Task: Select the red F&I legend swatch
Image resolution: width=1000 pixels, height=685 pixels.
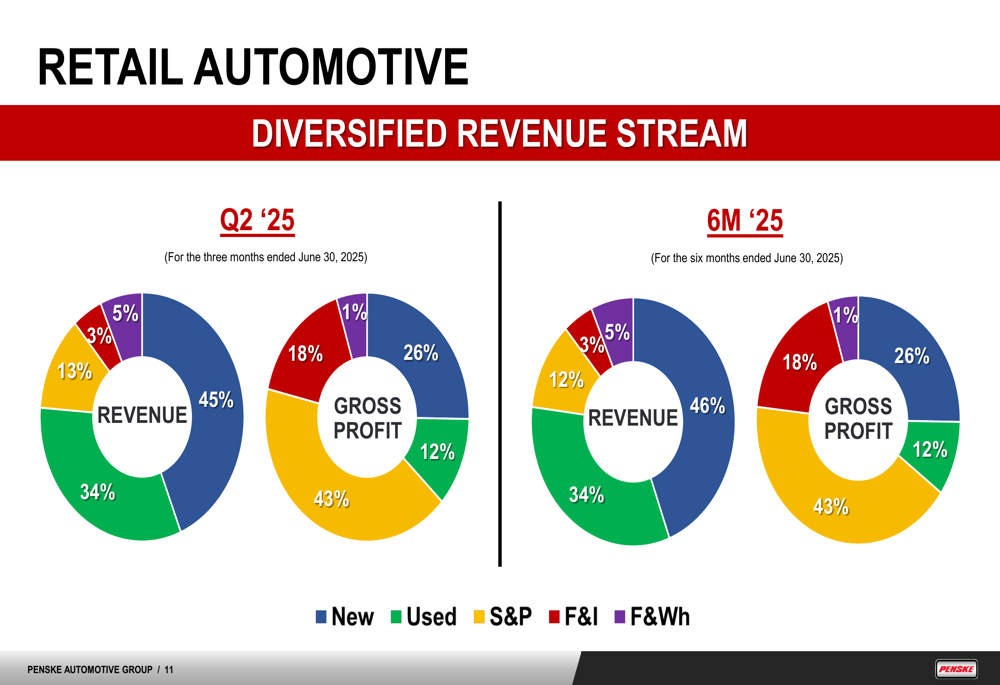Action: (x=554, y=617)
